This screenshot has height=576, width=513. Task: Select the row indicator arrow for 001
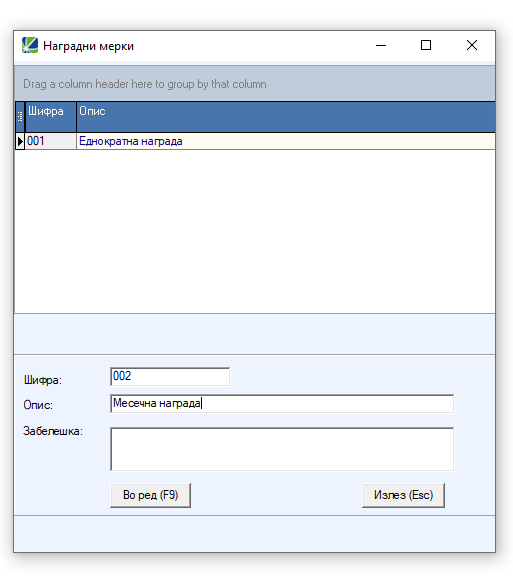(x=20, y=141)
